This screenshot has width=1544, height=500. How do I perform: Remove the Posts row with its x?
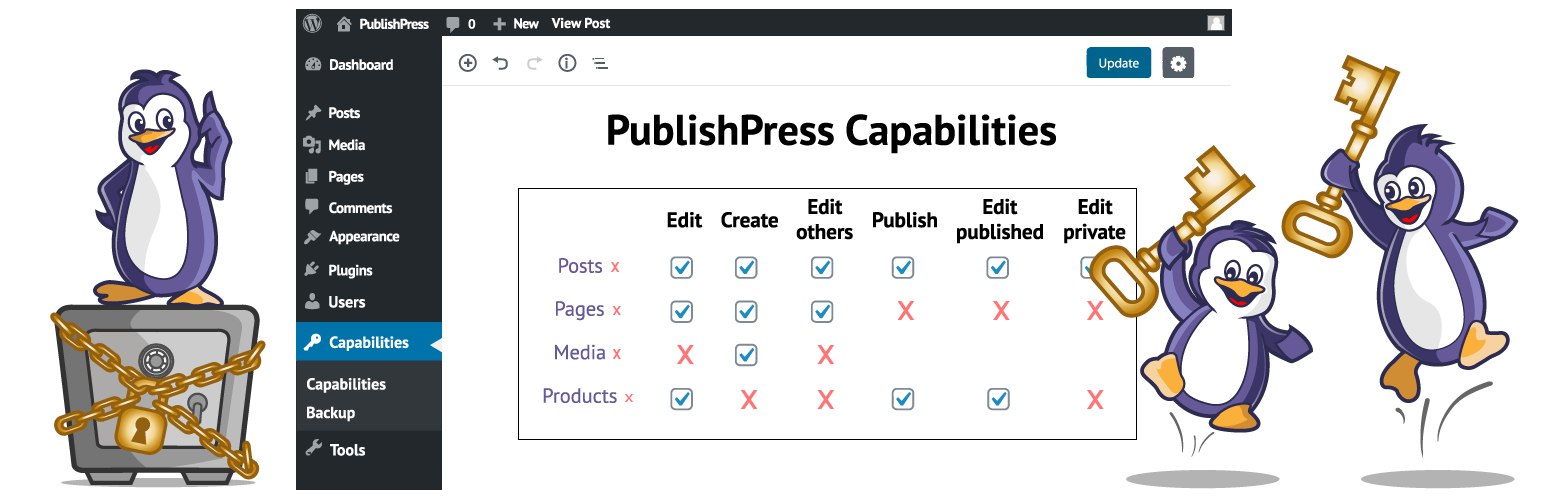[x=615, y=267]
